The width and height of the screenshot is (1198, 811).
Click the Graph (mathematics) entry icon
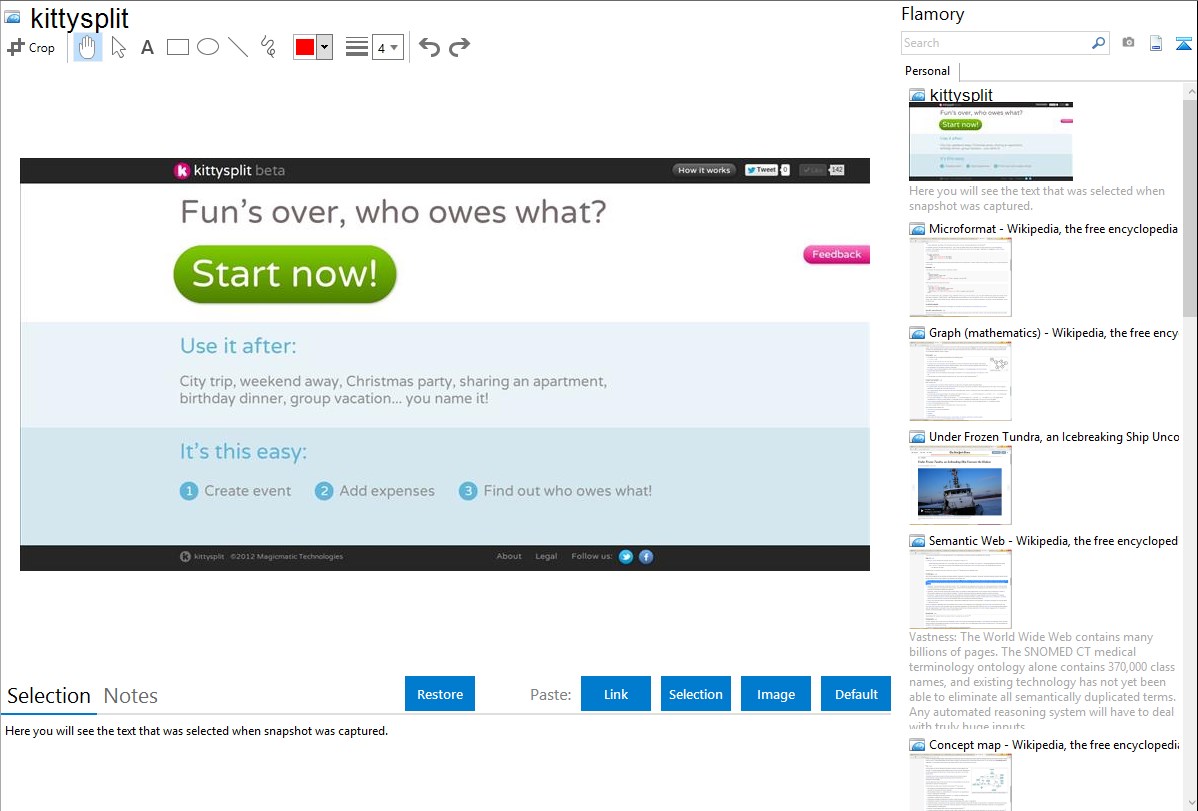918,333
